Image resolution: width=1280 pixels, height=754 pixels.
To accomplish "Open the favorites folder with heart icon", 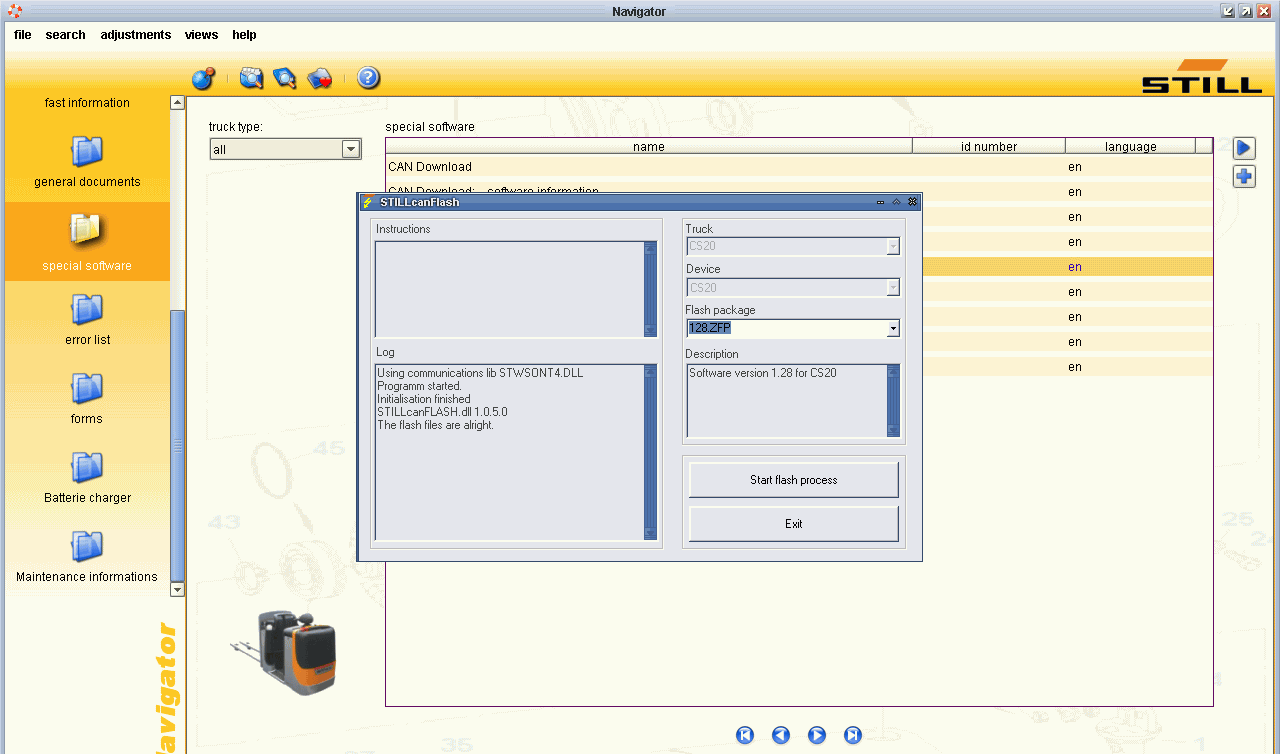I will 320,78.
